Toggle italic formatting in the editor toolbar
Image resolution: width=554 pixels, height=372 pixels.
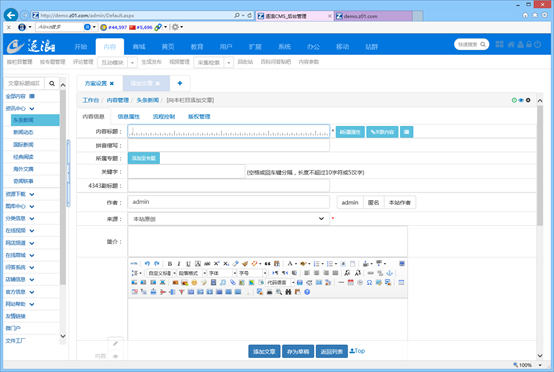[179, 264]
